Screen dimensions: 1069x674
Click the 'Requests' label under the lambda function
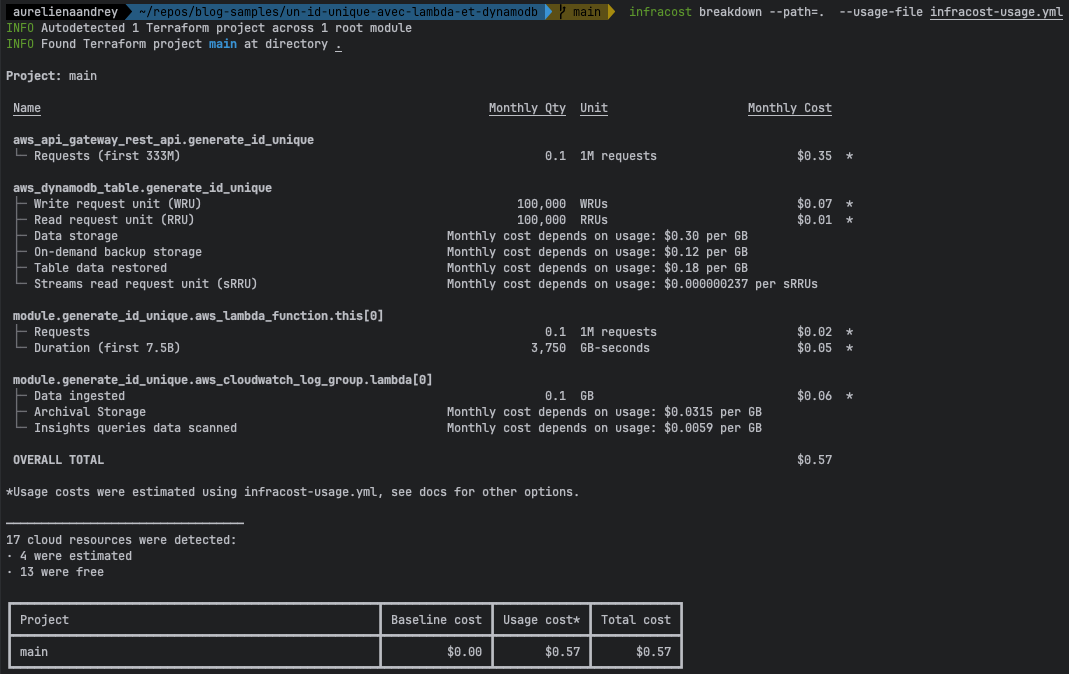coord(62,332)
